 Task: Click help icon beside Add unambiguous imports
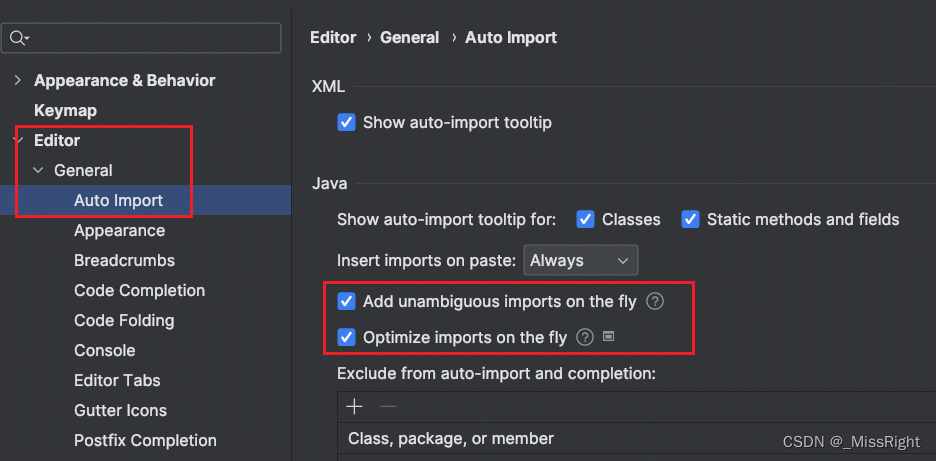(655, 301)
